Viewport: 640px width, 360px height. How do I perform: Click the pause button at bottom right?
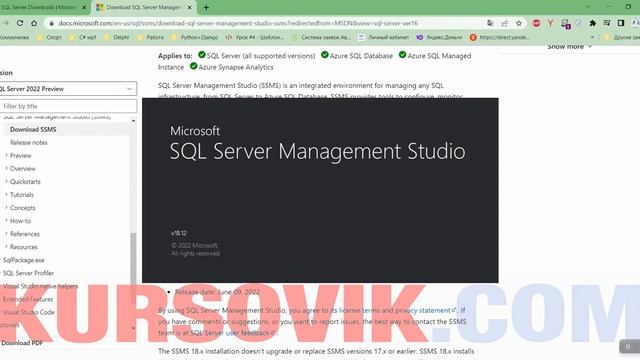point(628,347)
